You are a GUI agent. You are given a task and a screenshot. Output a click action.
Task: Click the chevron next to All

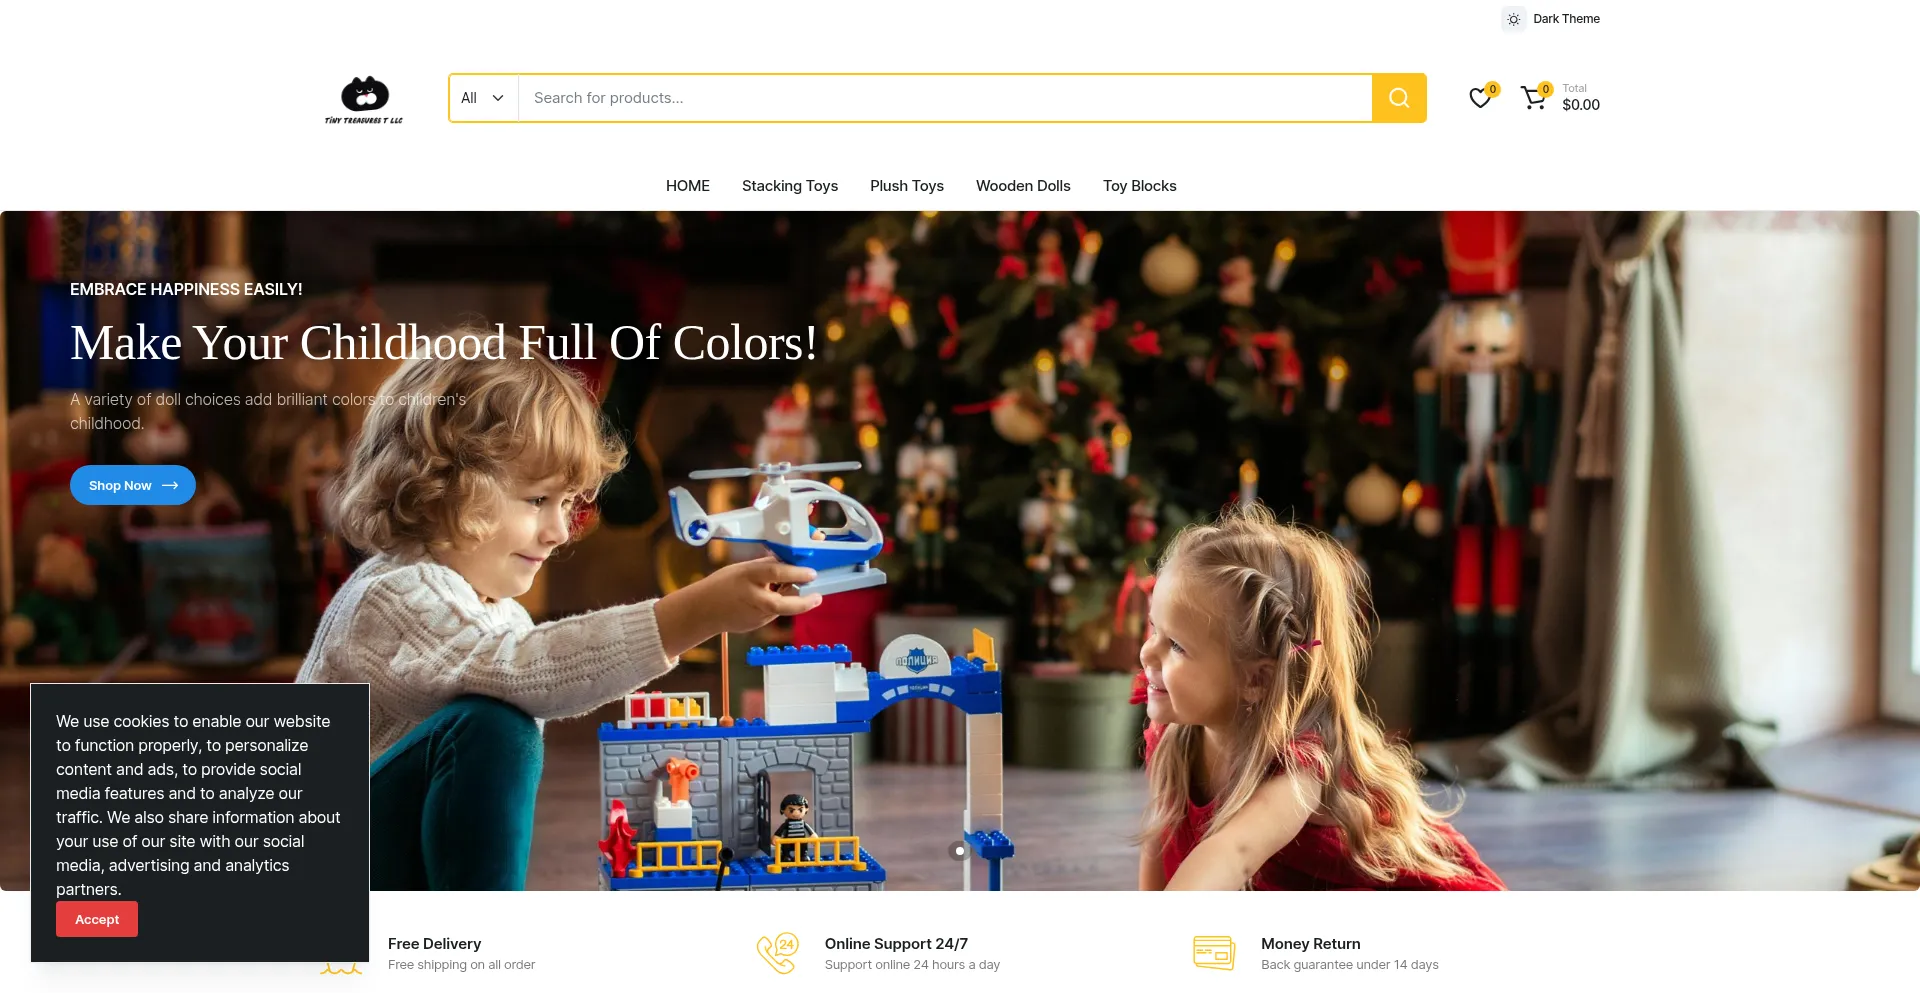498,98
